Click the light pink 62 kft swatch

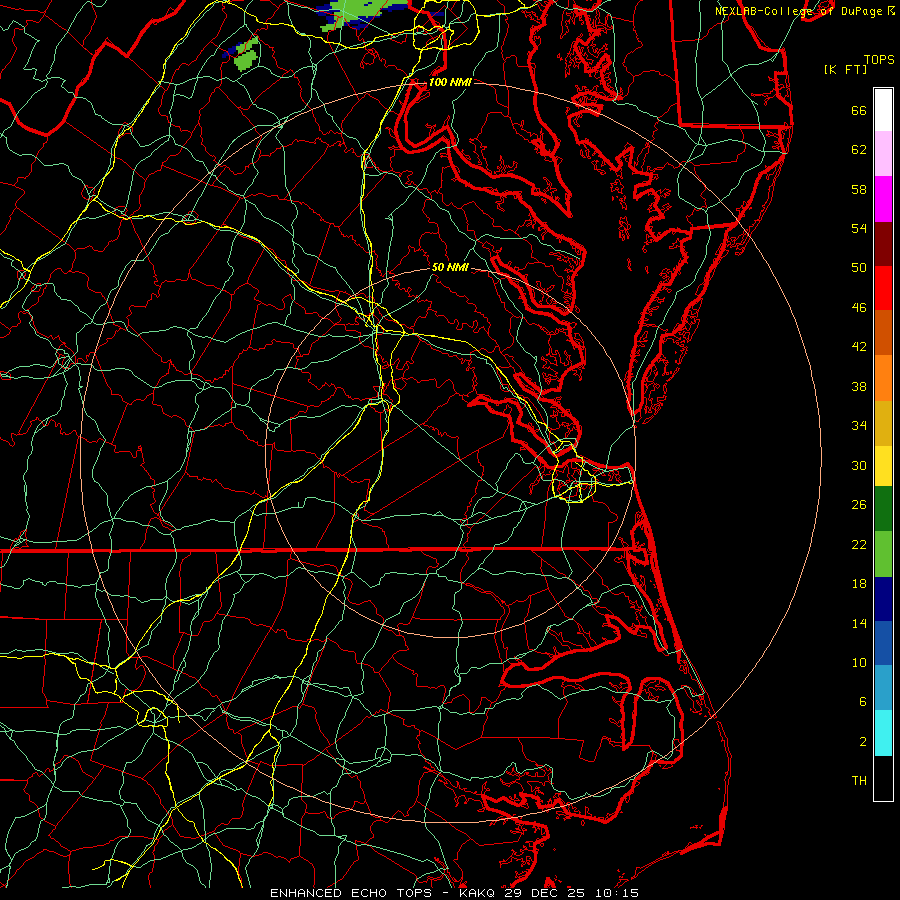click(x=883, y=154)
